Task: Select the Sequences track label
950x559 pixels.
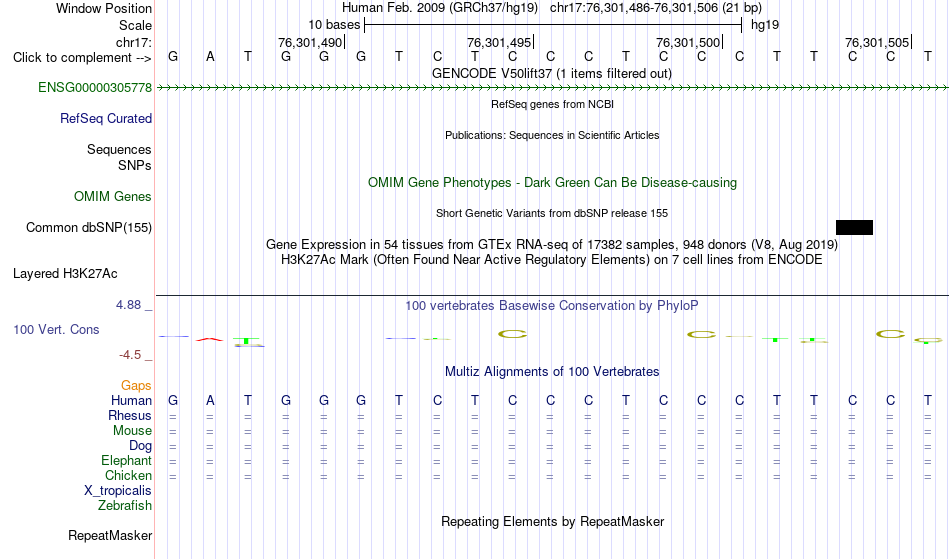Action: [x=119, y=150]
